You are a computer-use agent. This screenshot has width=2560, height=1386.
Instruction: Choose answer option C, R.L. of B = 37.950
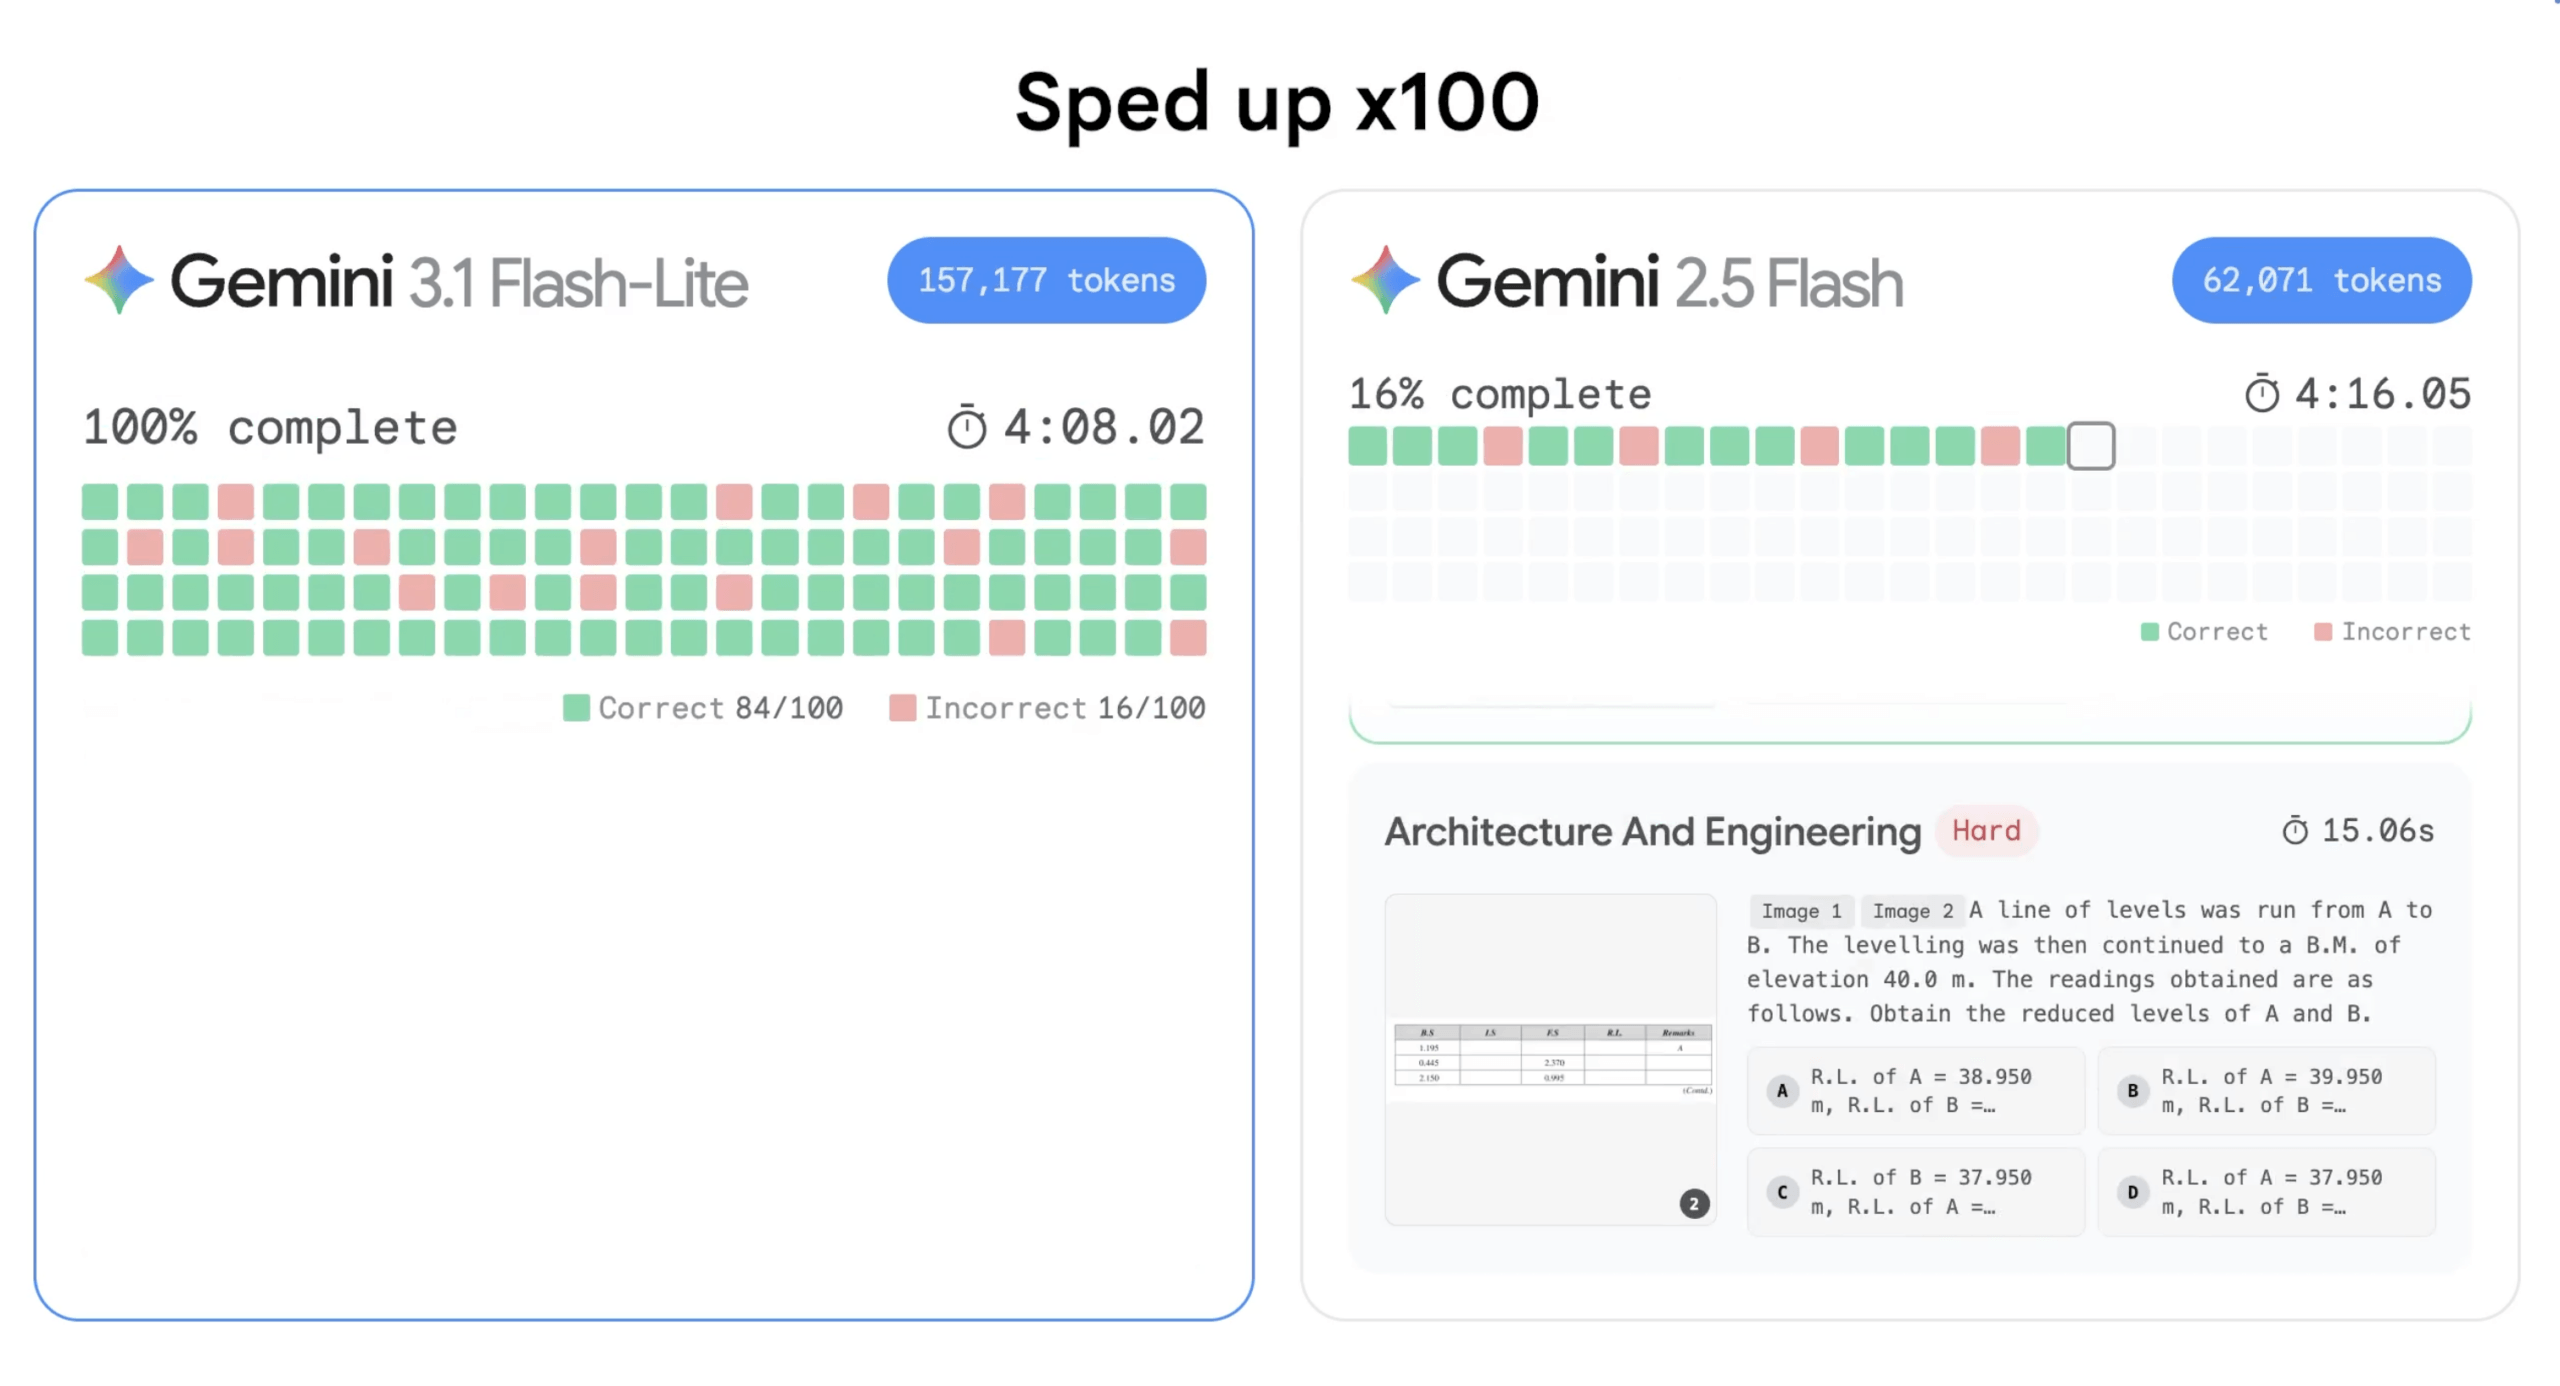pos(1915,1192)
